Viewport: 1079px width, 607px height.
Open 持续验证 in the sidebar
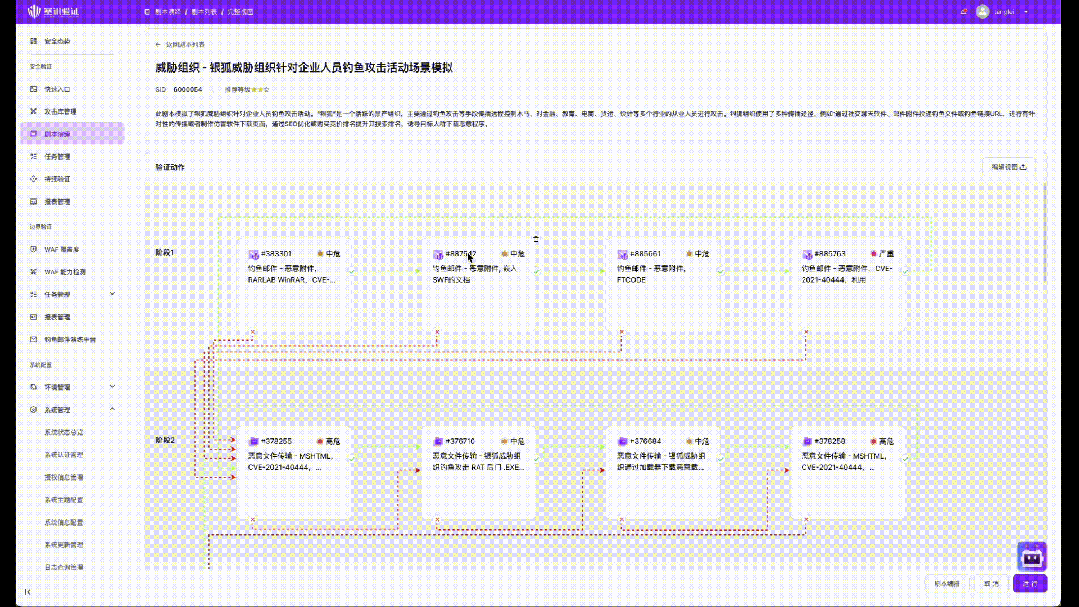[57, 179]
